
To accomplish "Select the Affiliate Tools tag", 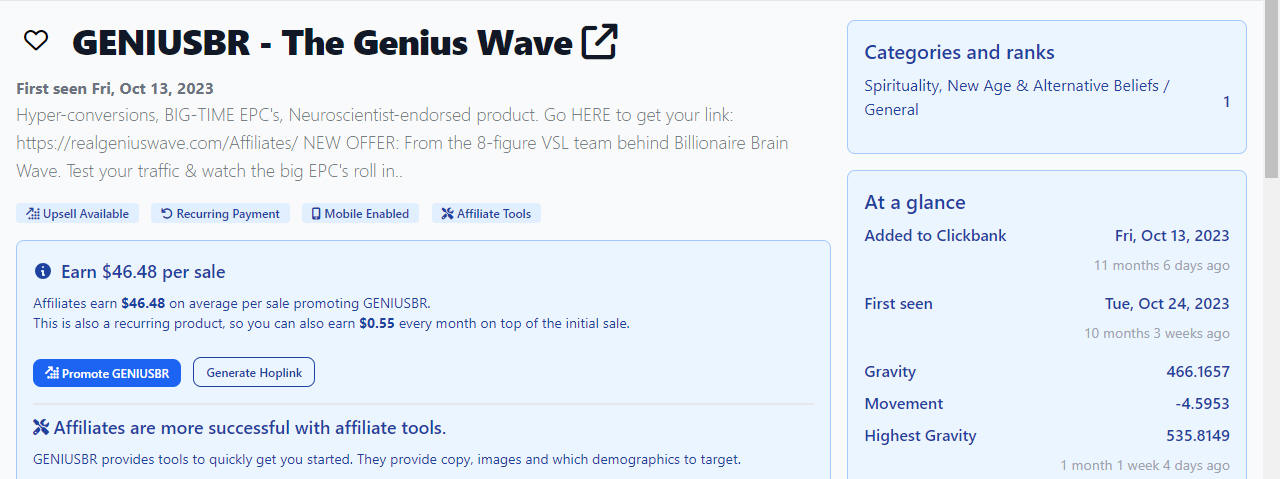I will coord(486,213).
